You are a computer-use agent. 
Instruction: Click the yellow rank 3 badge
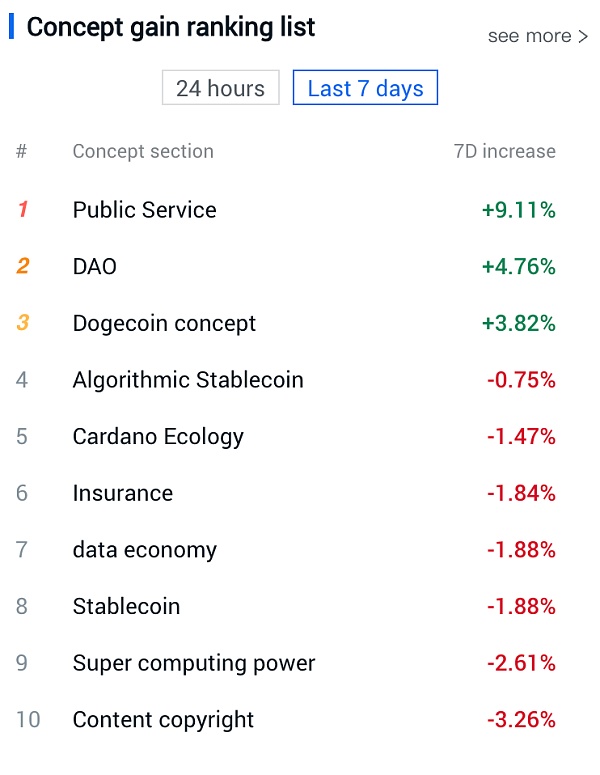pos(22,324)
